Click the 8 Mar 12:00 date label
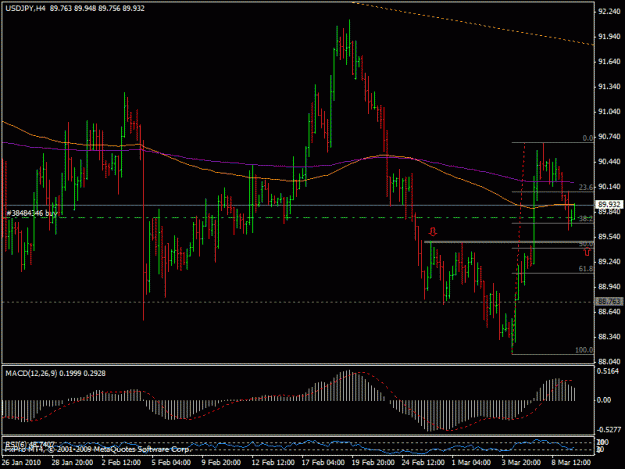Screen dimensions: 625x469 click(x=571, y=462)
